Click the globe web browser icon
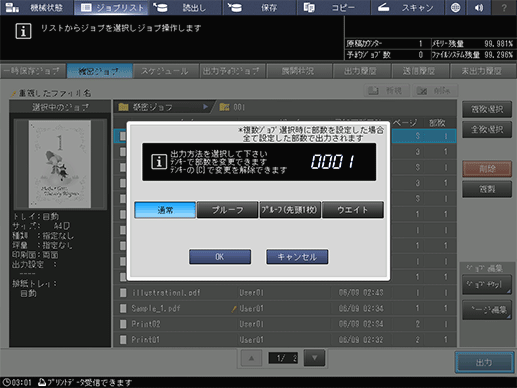This screenshot has width=517, height=388. pos(456,7)
